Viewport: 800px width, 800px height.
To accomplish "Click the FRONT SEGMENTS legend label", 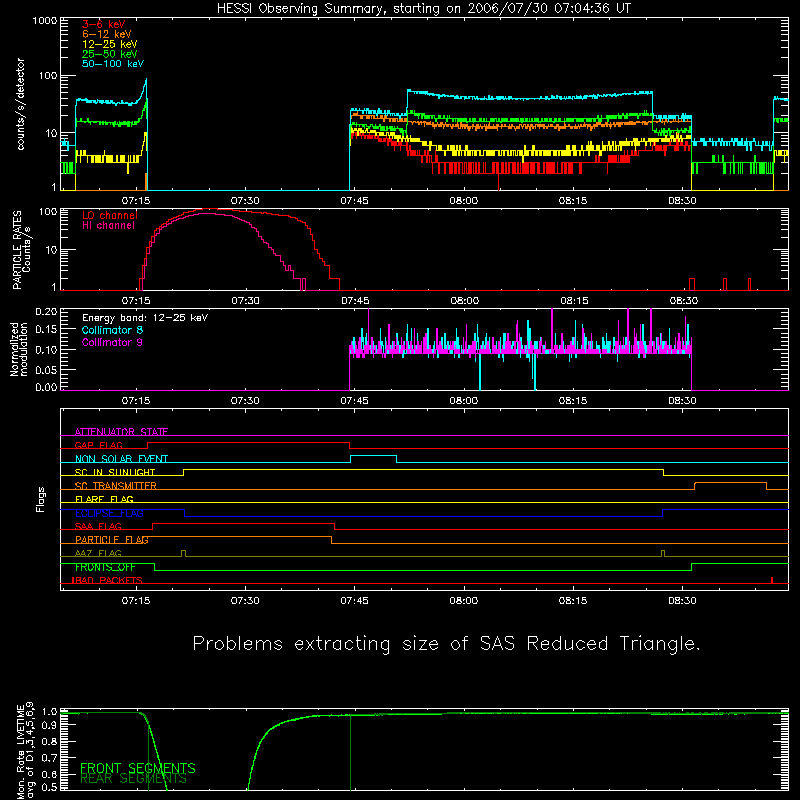I will [x=138, y=768].
